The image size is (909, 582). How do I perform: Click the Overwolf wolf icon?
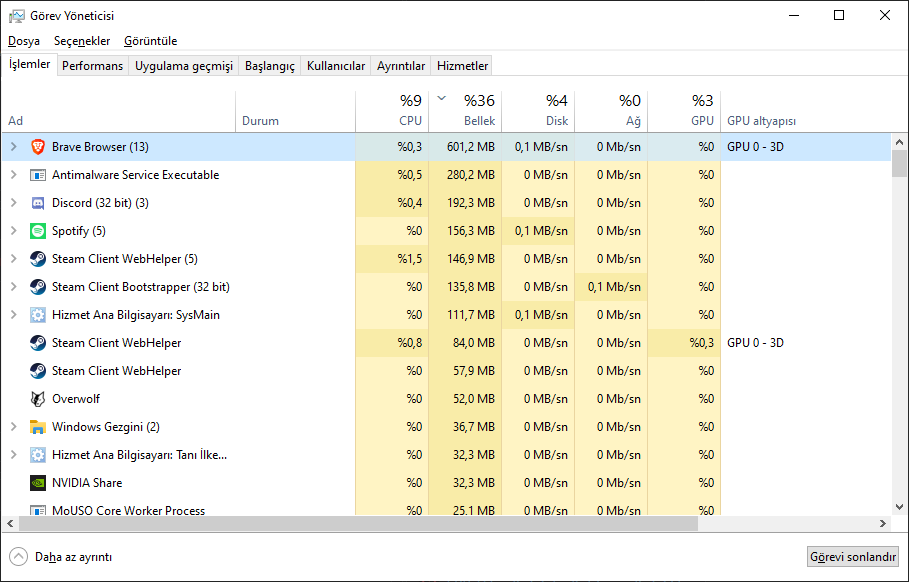pos(38,399)
